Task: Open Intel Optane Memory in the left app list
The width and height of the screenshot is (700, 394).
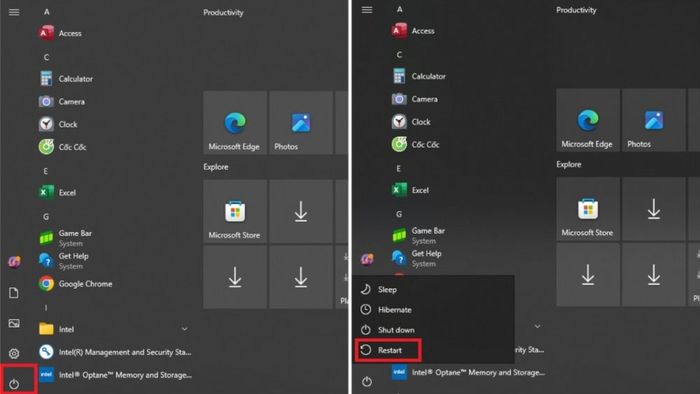Action: click(x=115, y=375)
